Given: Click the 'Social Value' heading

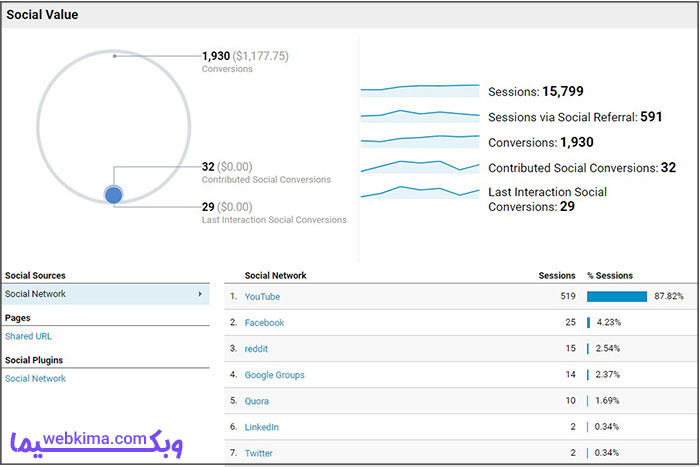Looking at the screenshot, I should 42,15.
